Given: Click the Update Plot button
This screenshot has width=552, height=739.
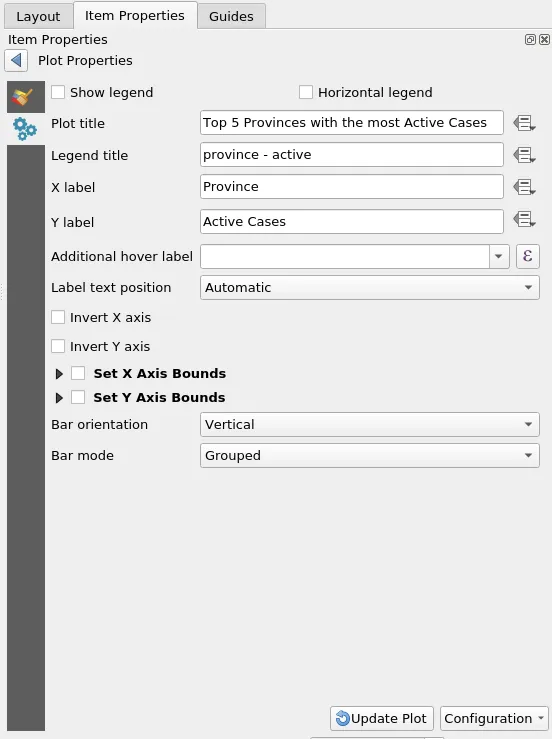Looking at the screenshot, I should (x=381, y=718).
